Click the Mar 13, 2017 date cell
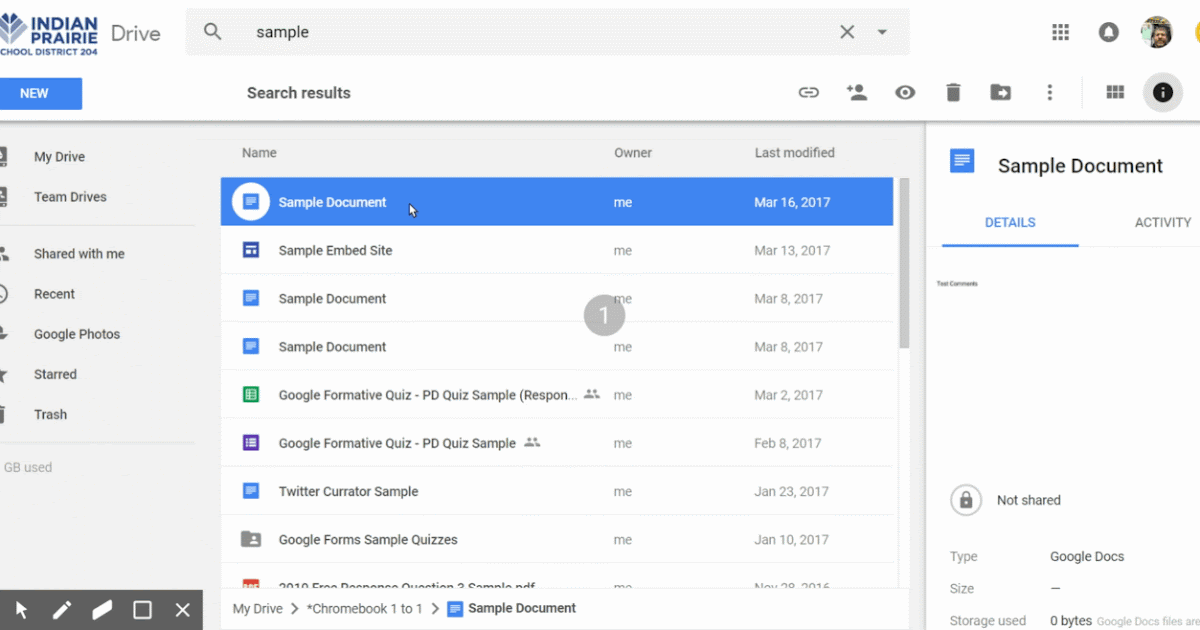 [x=792, y=250]
